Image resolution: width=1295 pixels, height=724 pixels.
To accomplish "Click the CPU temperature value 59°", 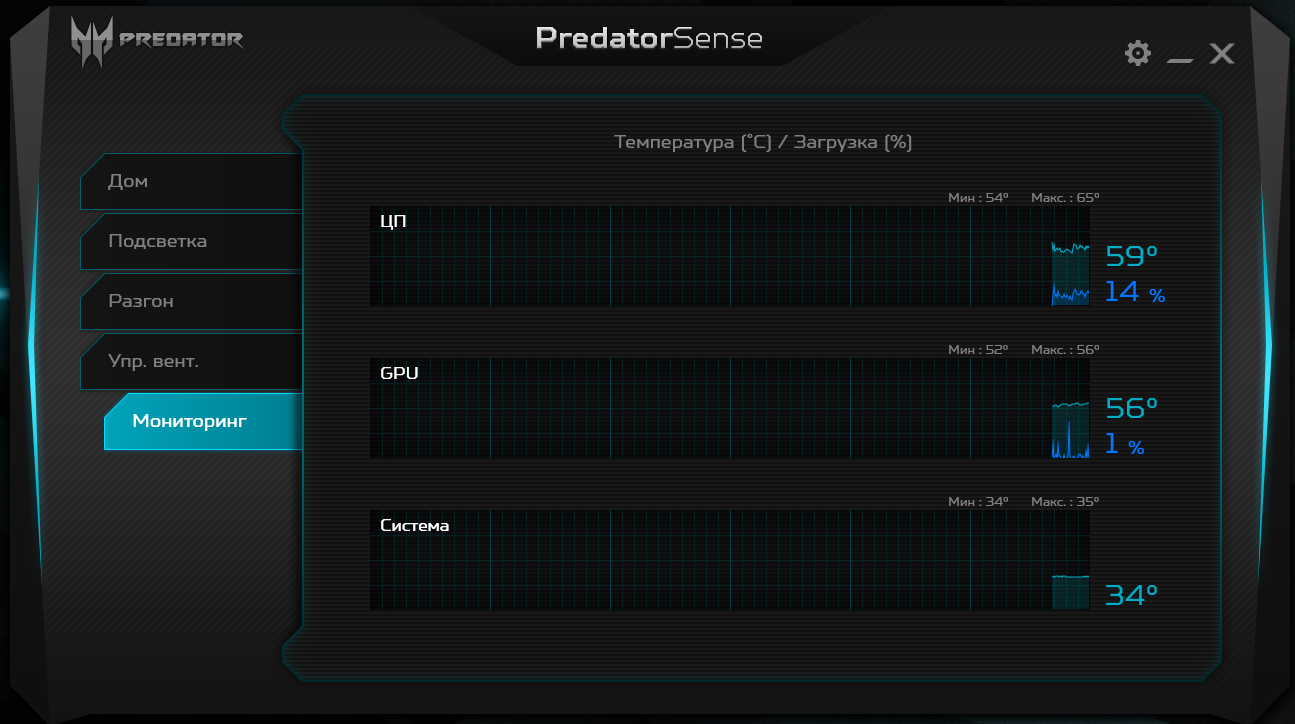I will (1131, 256).
